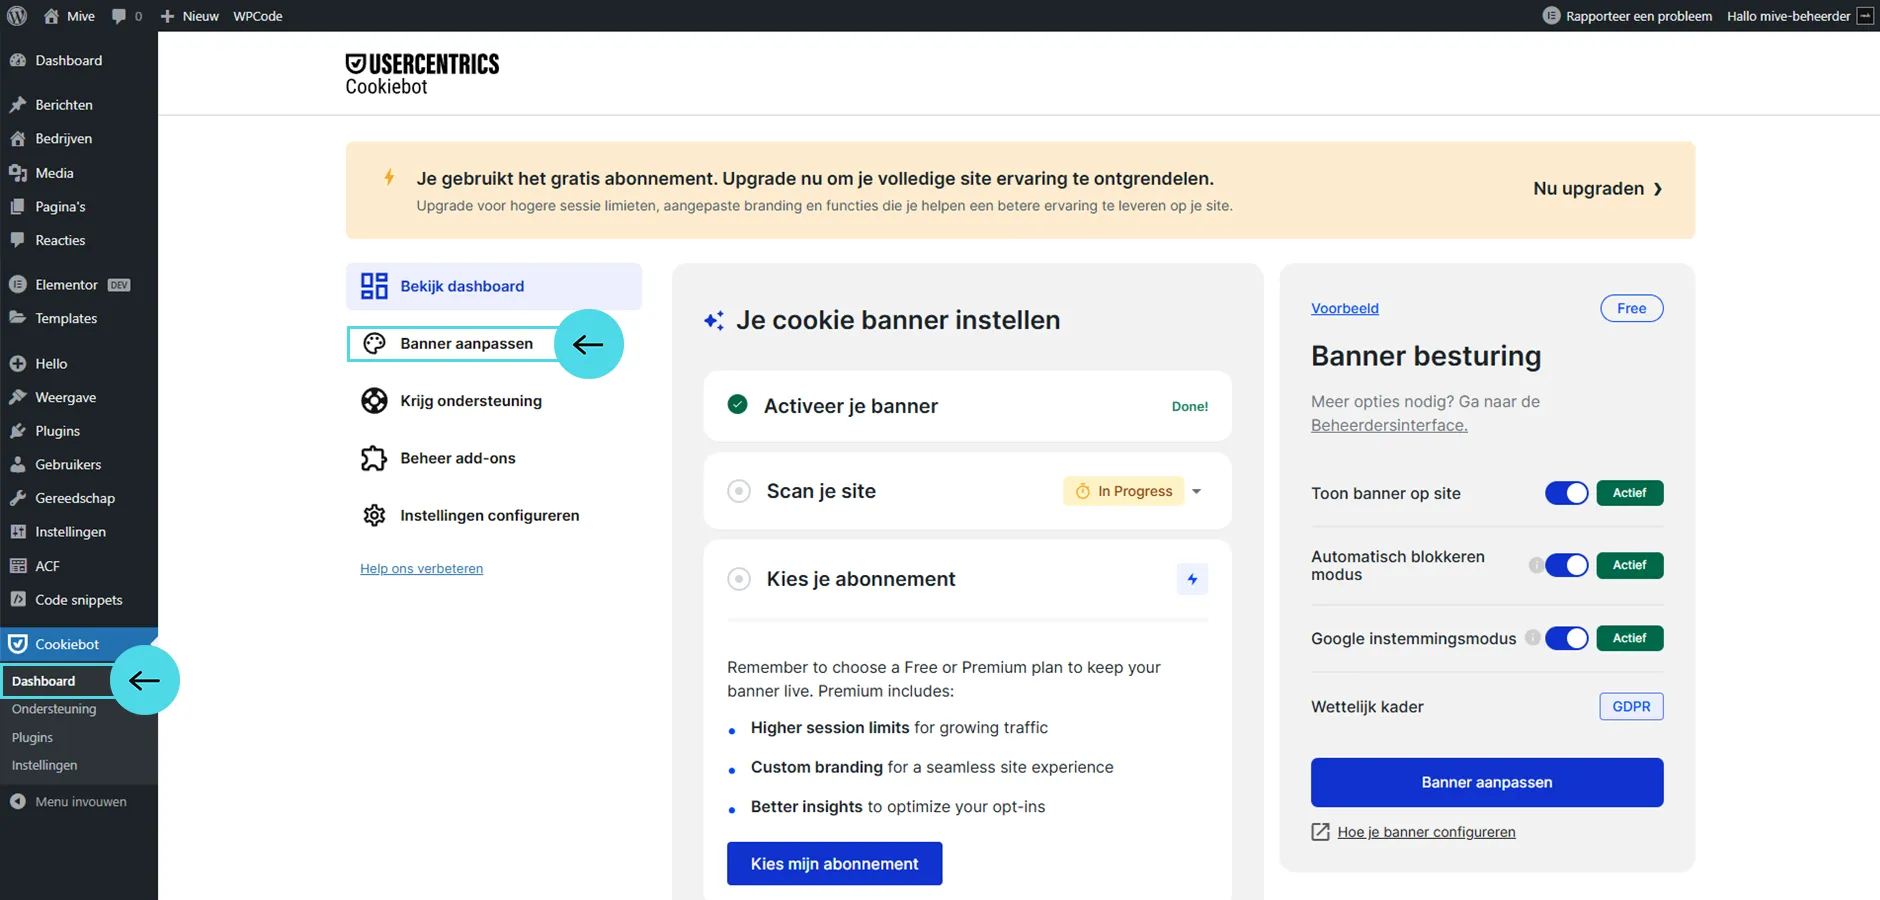This screenshot has height=900, width=1880.
Task: Open the Beheerdersinterface link
Action: [x=1389, y=425]
